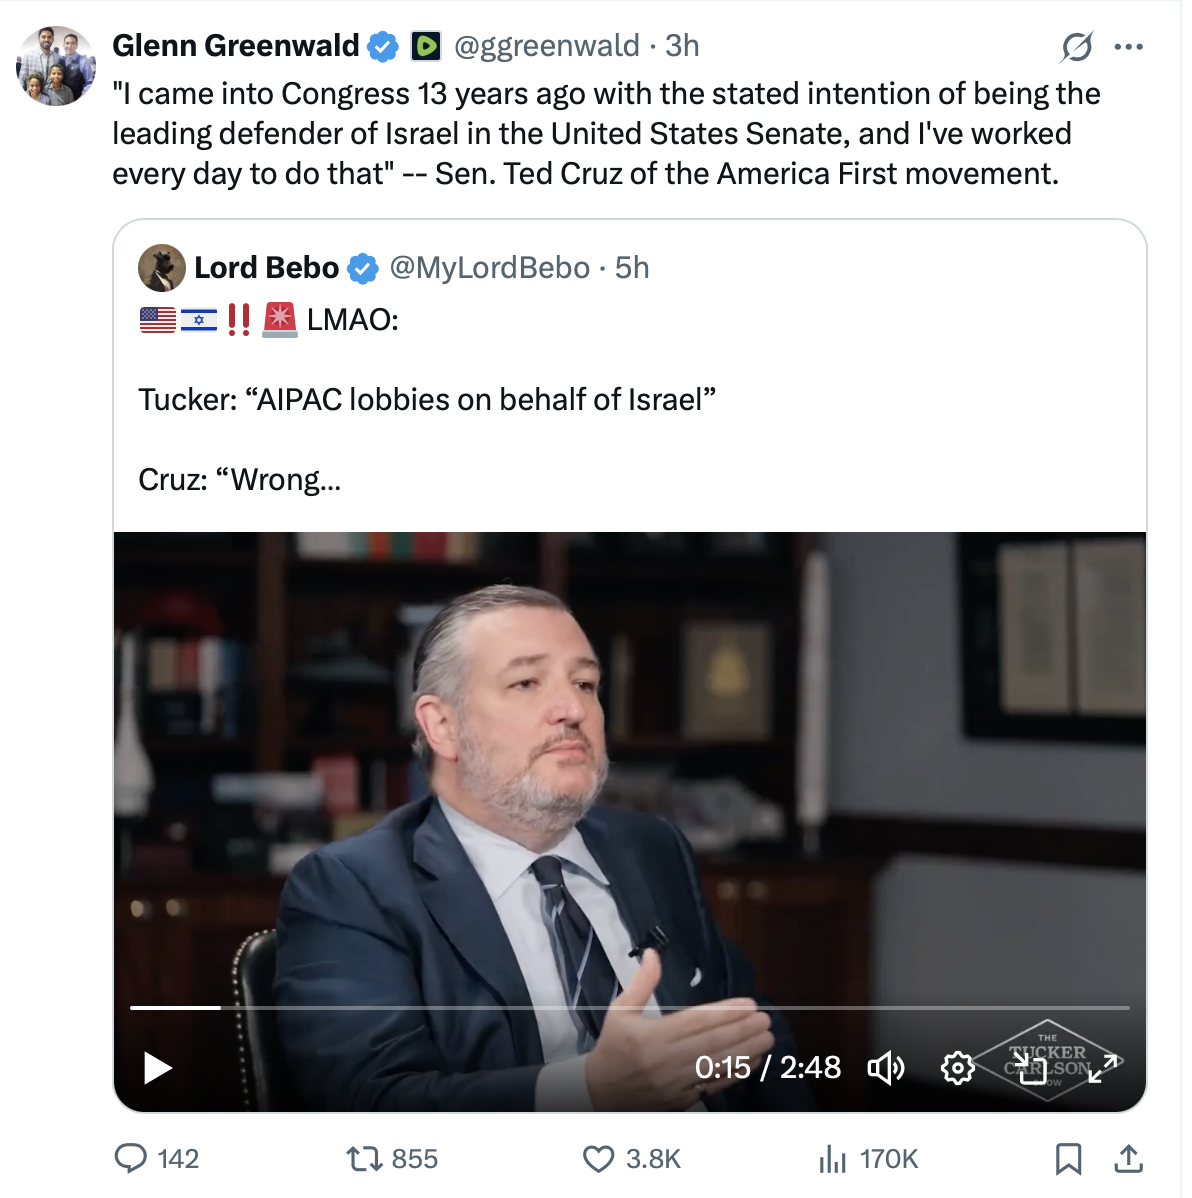The height and width of the screenshot is (1198, 1192).
Task: Repost this tweet via retweet icon
Action: tap(363, 1158)
